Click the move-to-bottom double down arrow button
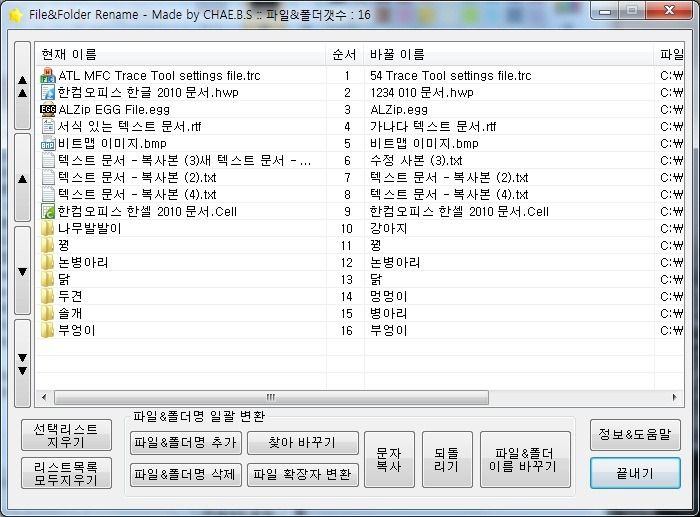The image size is (700, 517). coord(22,363)
